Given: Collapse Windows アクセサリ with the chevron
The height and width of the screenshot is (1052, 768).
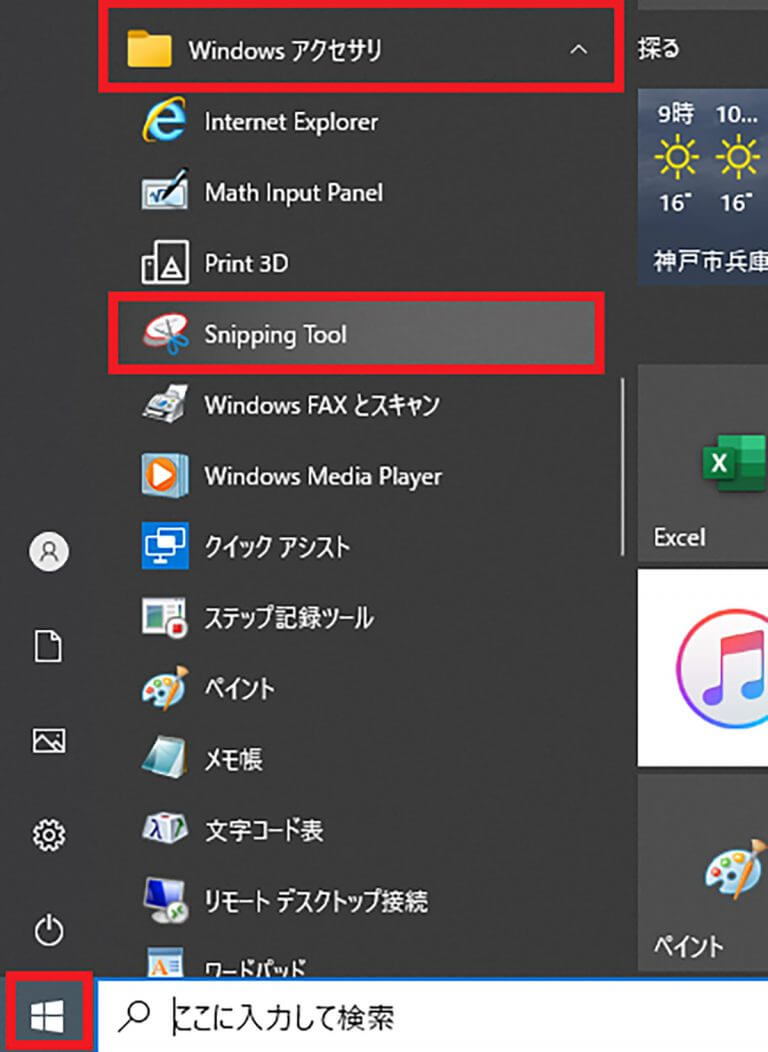Looking at the screenshot, I should pyautogui.click(x=578, y=49).
